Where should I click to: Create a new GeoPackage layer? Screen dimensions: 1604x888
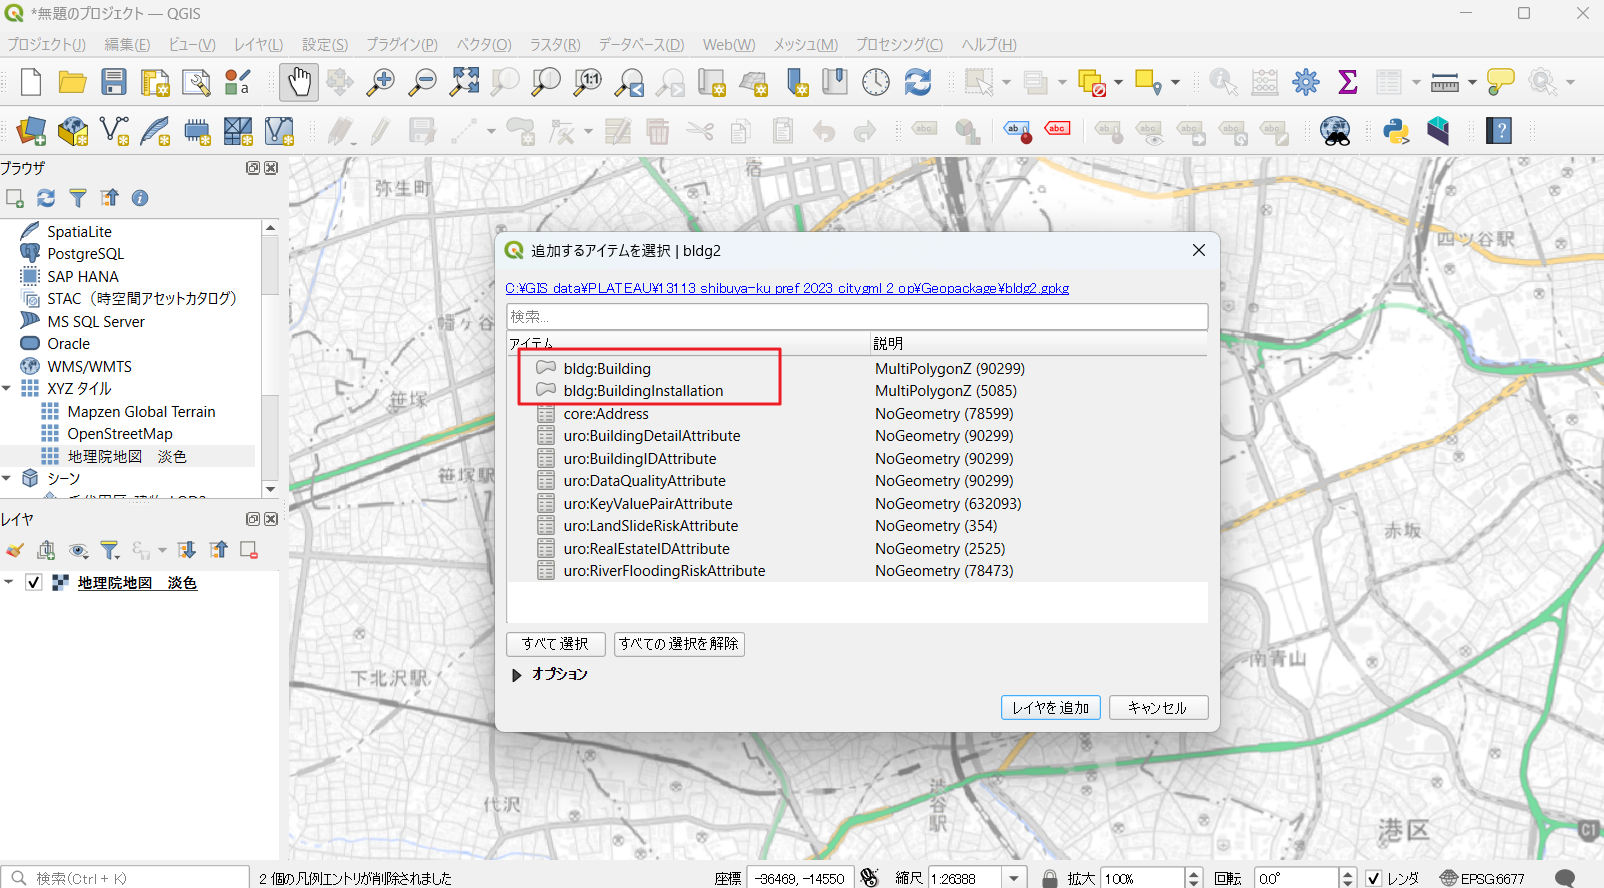72,131
